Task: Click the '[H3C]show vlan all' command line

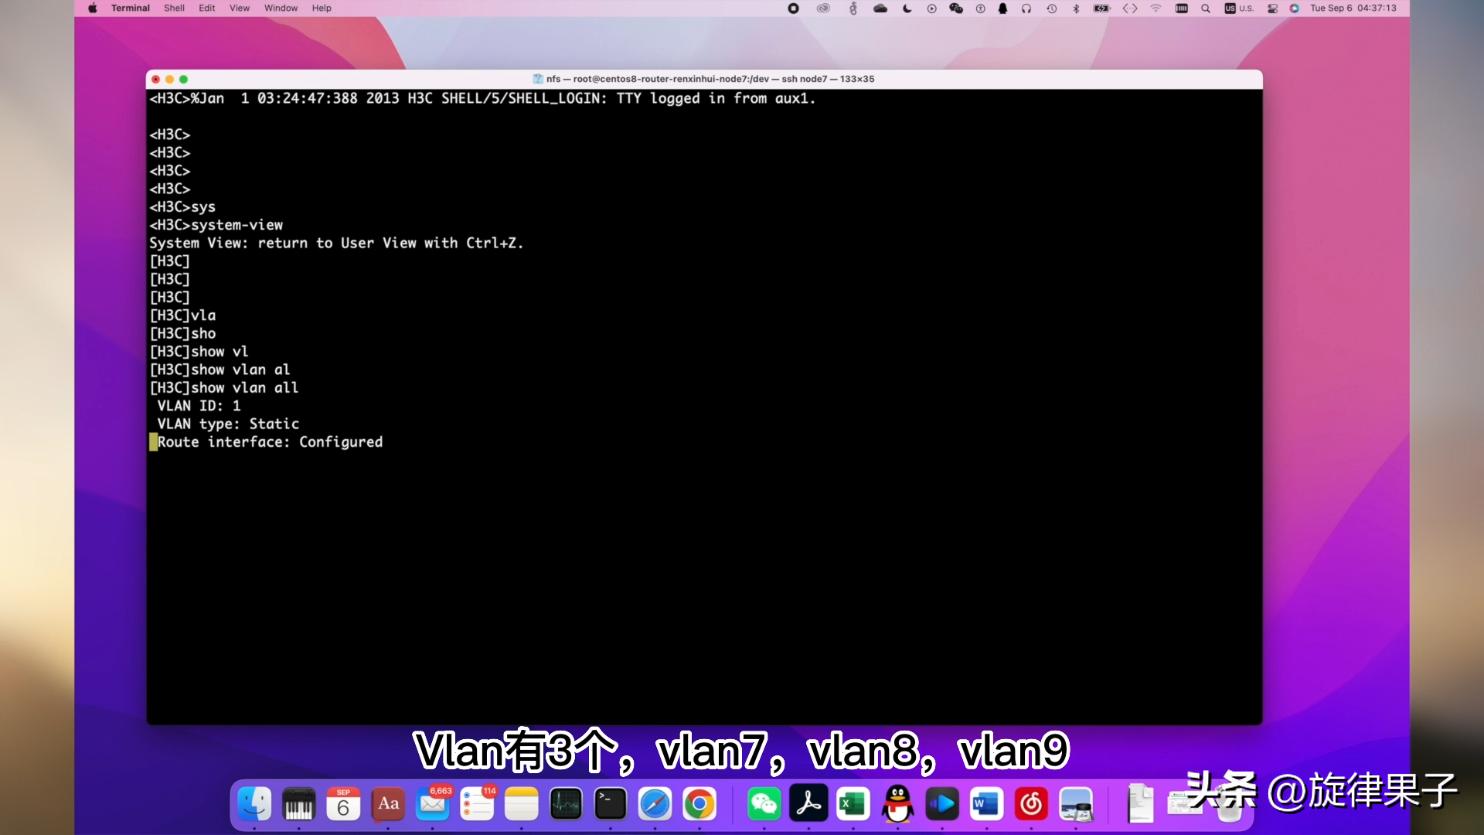Action: coord(224,387)
